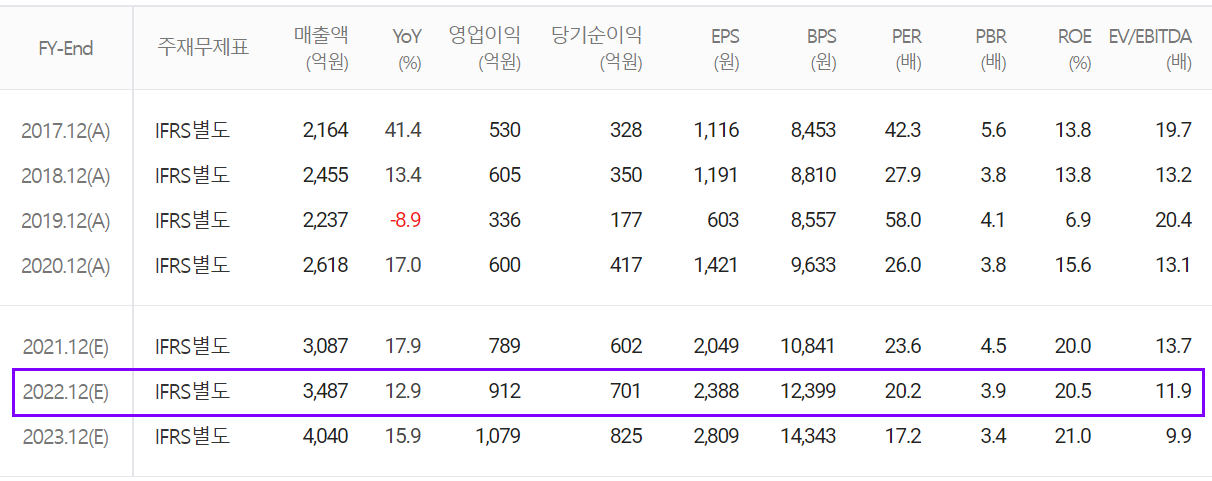Click PER value 58.0
This screenshot has height=481, width=1212.
click(903, 220)
